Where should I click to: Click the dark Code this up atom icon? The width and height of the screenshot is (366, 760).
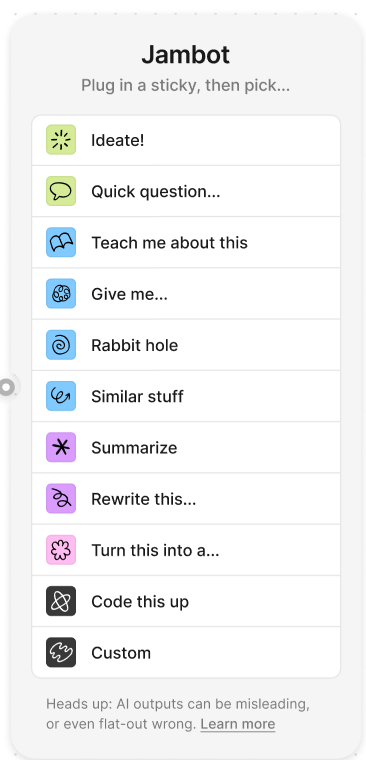[x=61, y=601]
